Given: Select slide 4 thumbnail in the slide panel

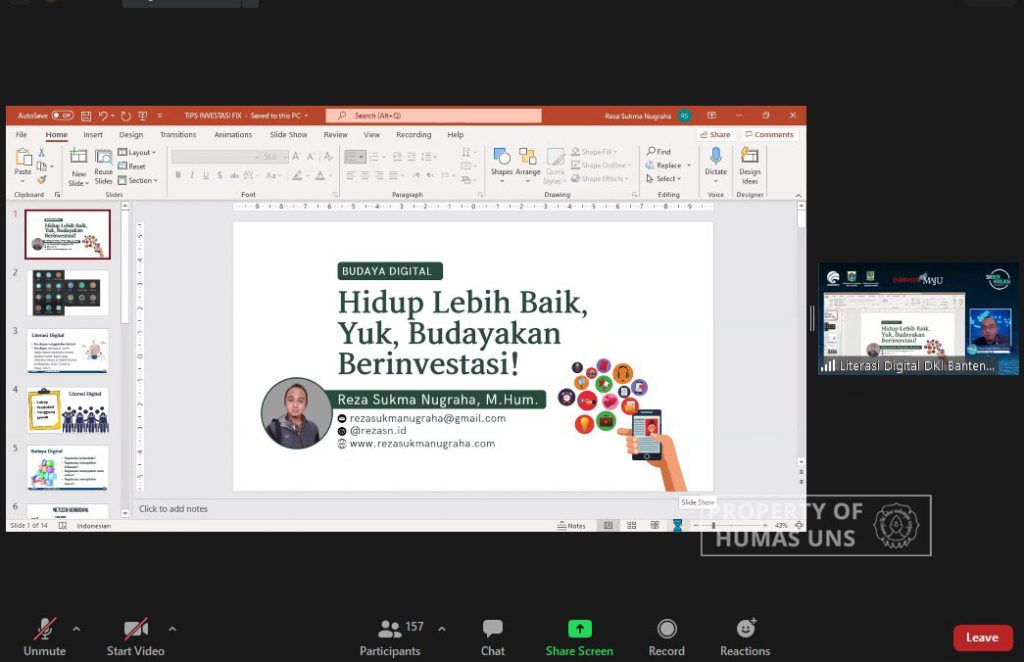Looking at the screenshot, I should pyautogui.click(x=68, y=410).
